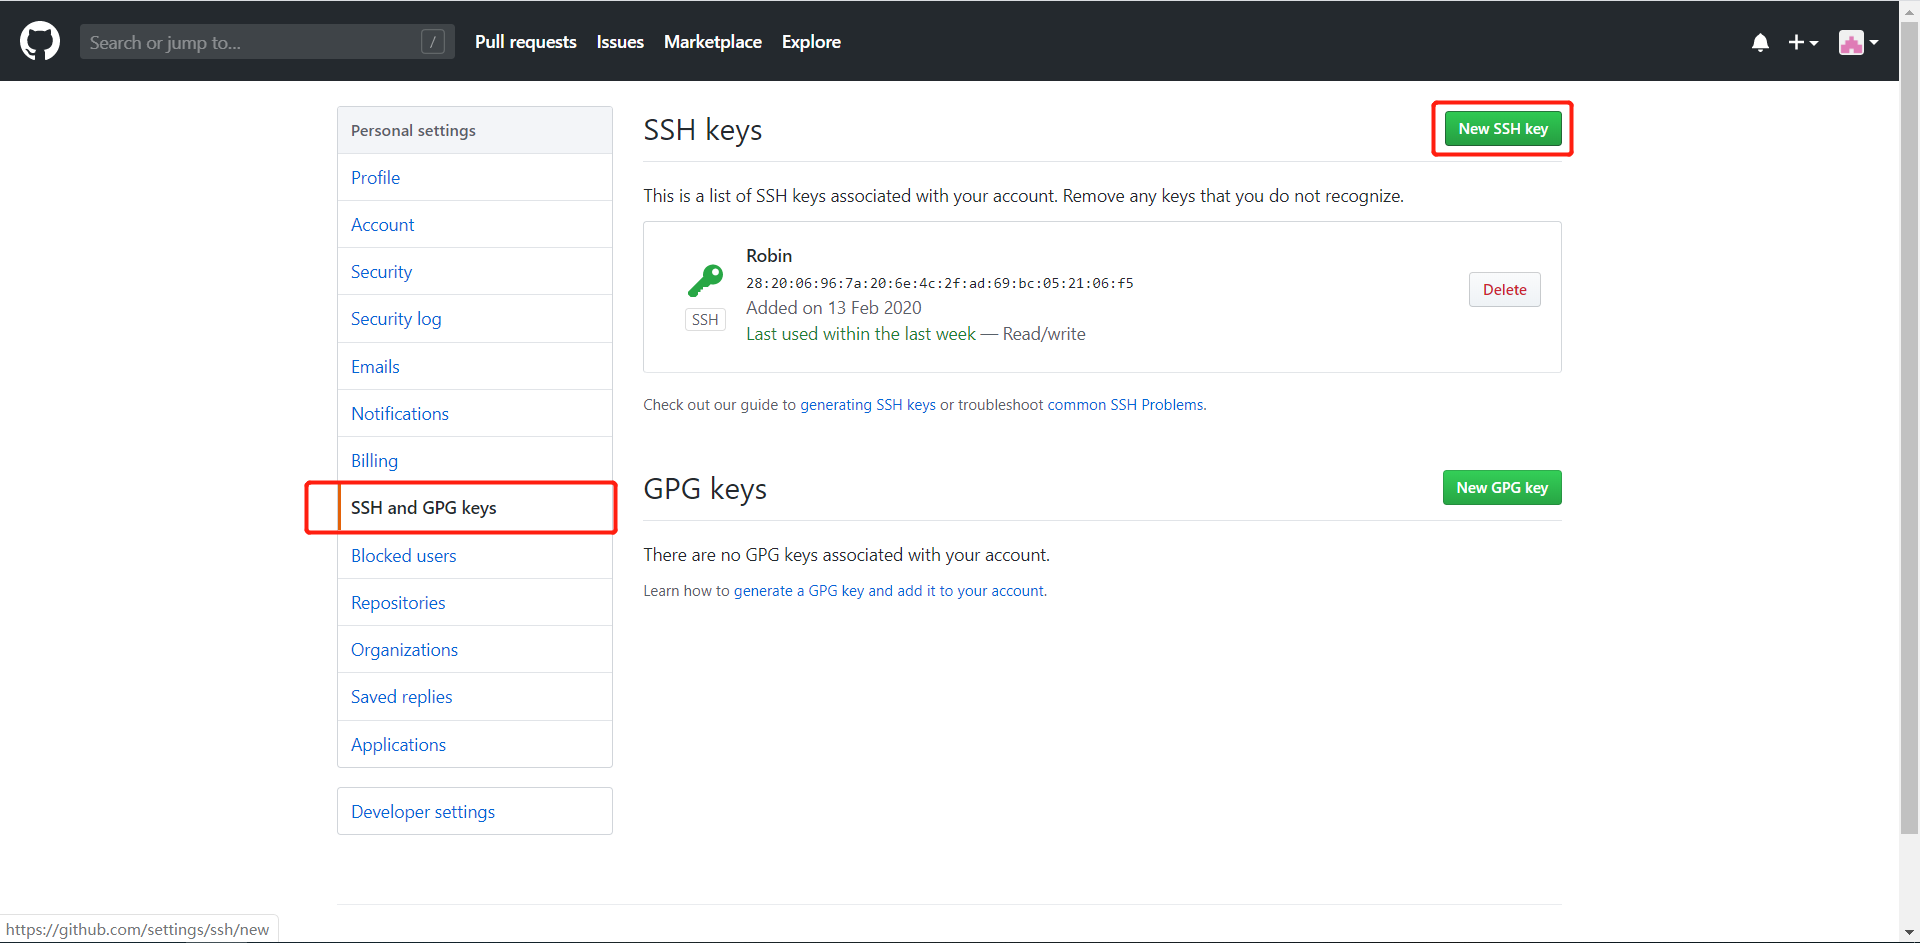This screenshot has width=1920, height=943.
Task: Click the green SSH key icon for Robin
Action: click(x=705, y=281)
